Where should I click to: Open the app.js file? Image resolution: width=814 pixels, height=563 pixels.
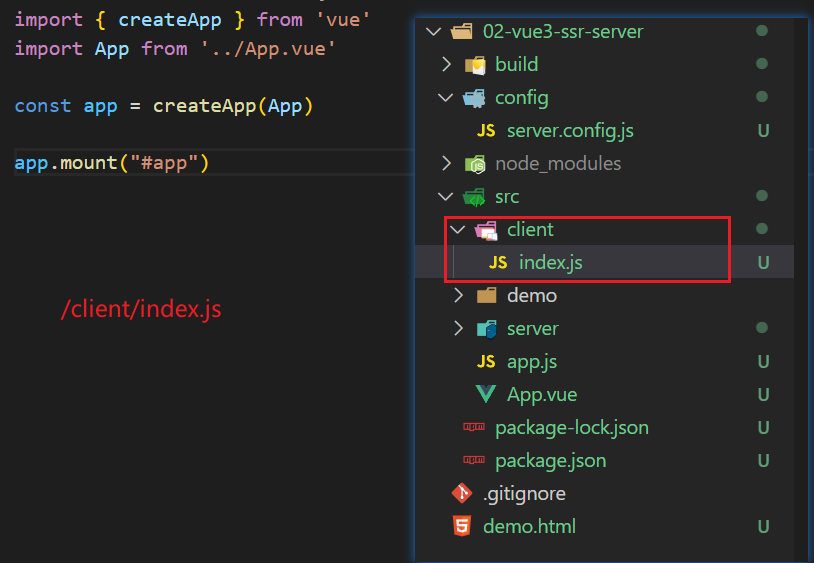pyautogui.click(x=532, y=362)
